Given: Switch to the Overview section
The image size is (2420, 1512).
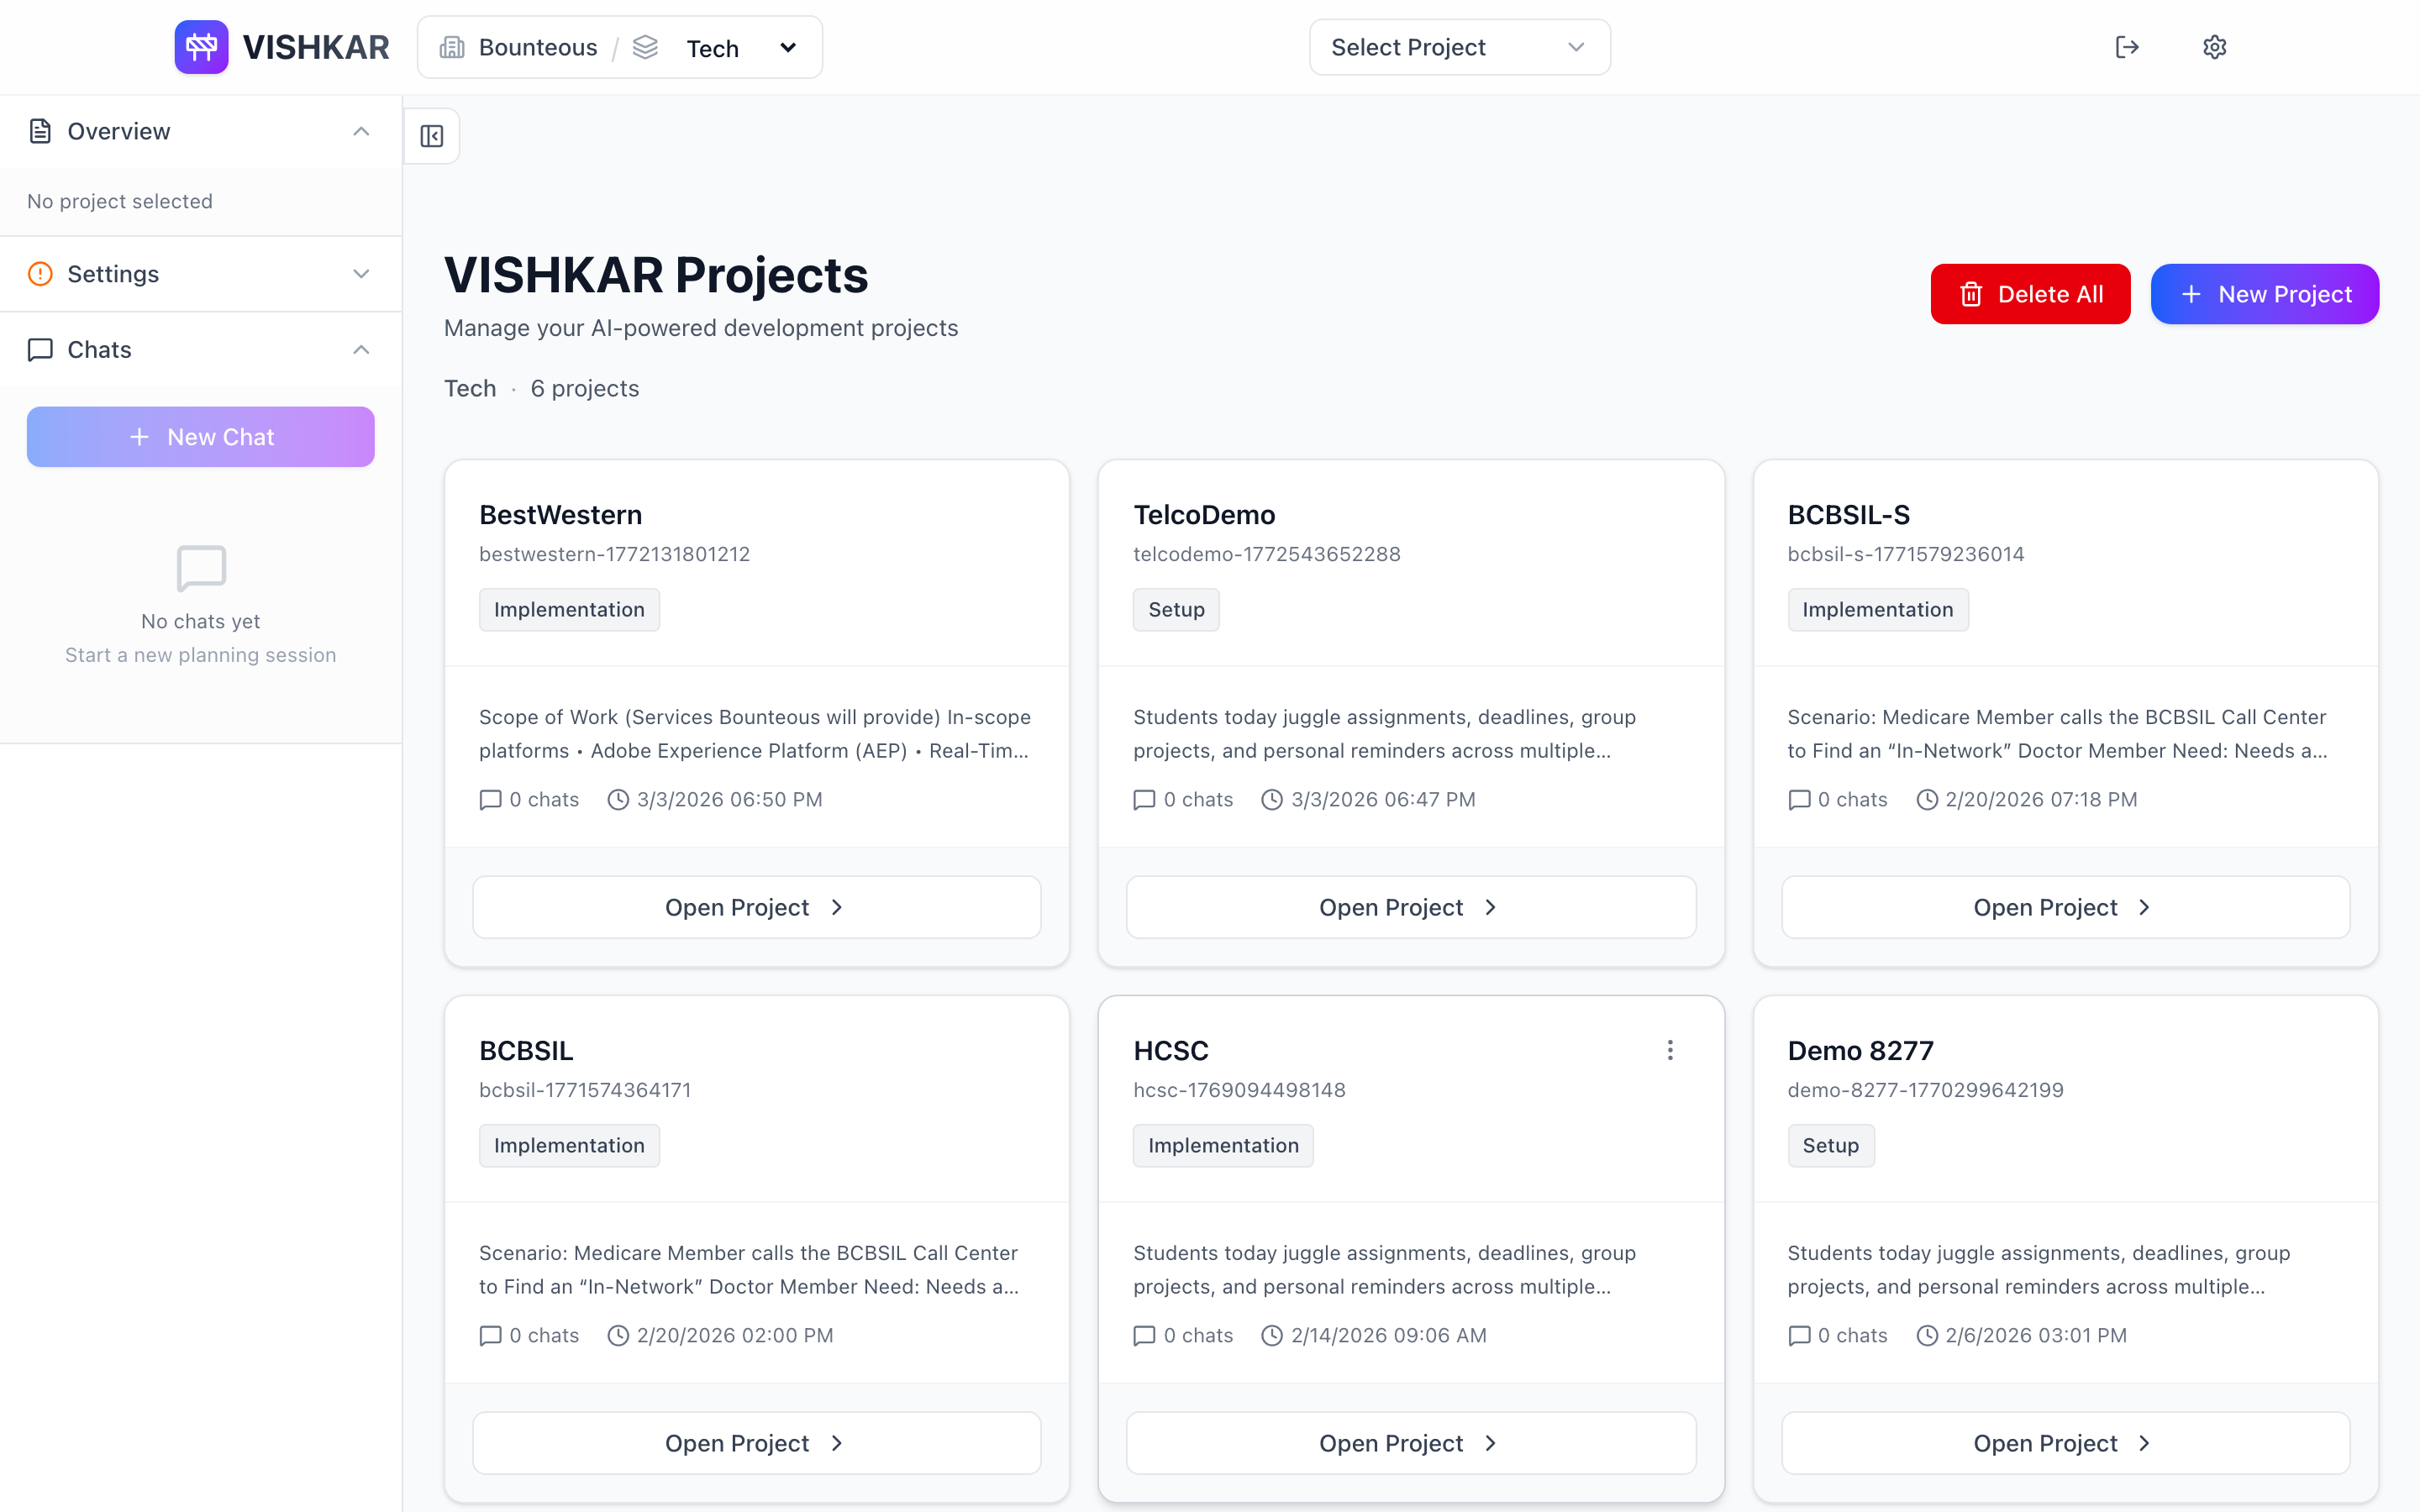Looking at the screenshot, I should (118, 130).
